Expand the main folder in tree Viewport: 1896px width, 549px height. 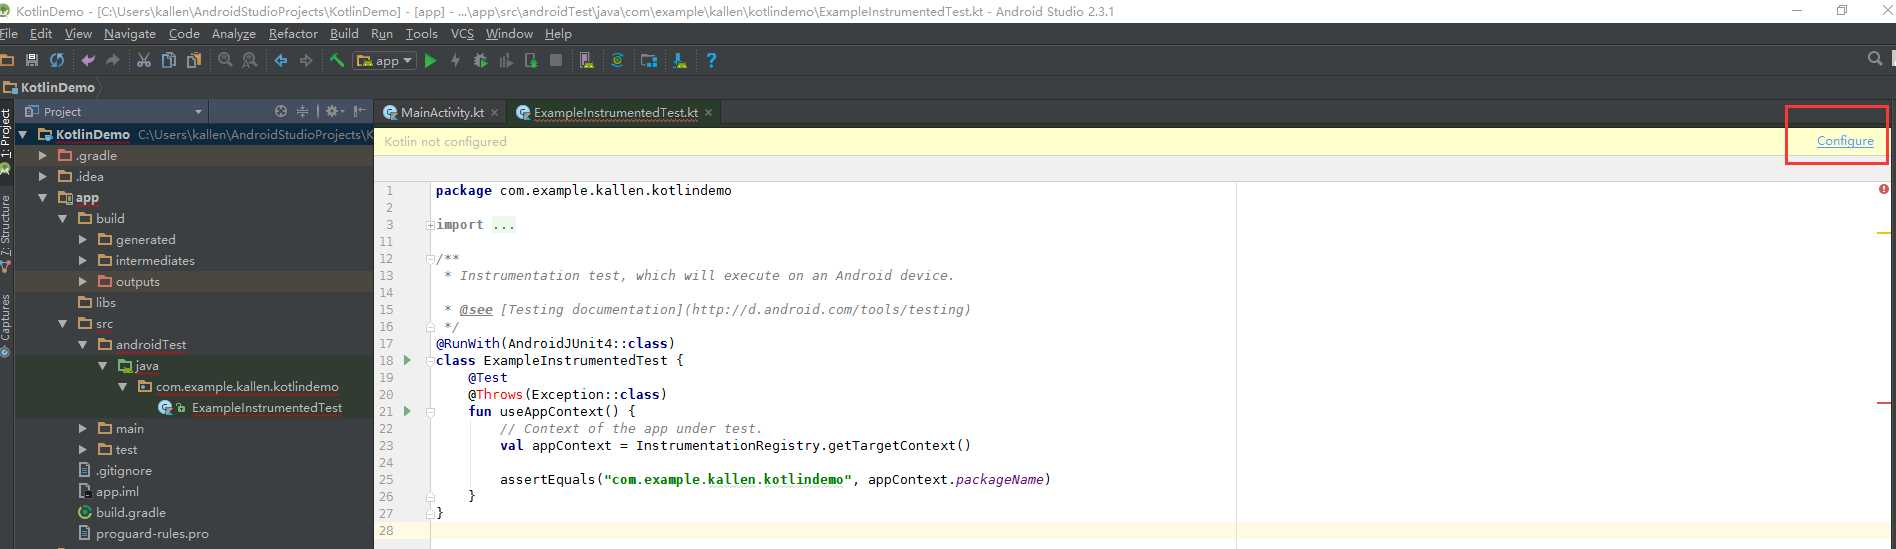coord(83,428)
